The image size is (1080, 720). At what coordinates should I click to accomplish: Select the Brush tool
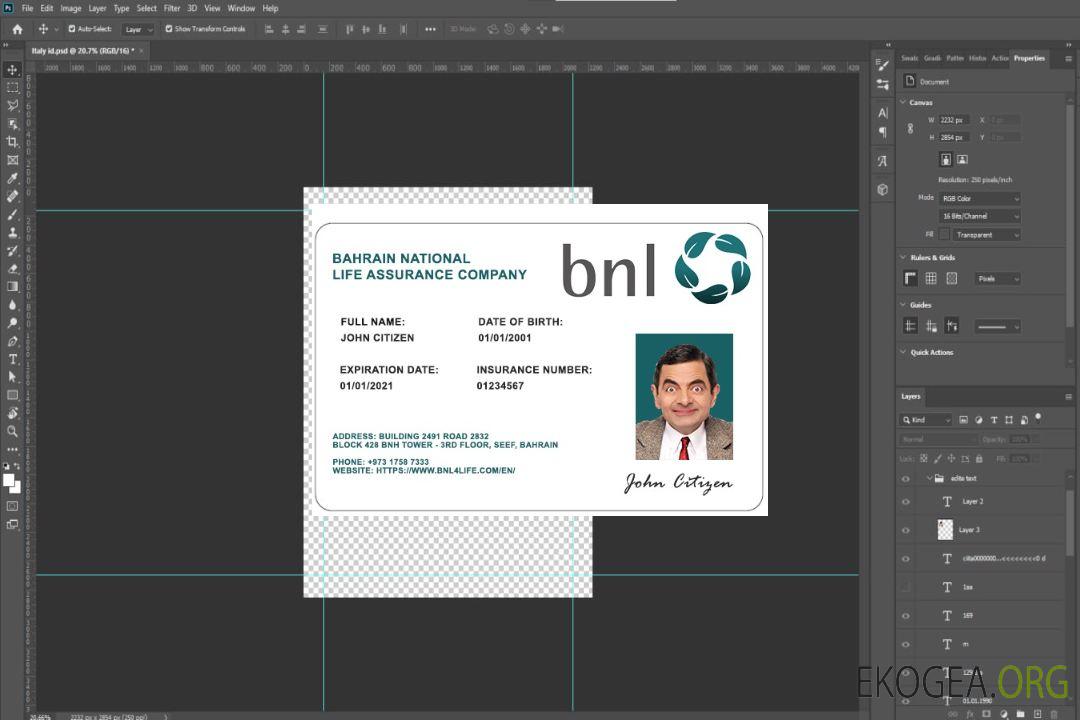tap(12, 214)
